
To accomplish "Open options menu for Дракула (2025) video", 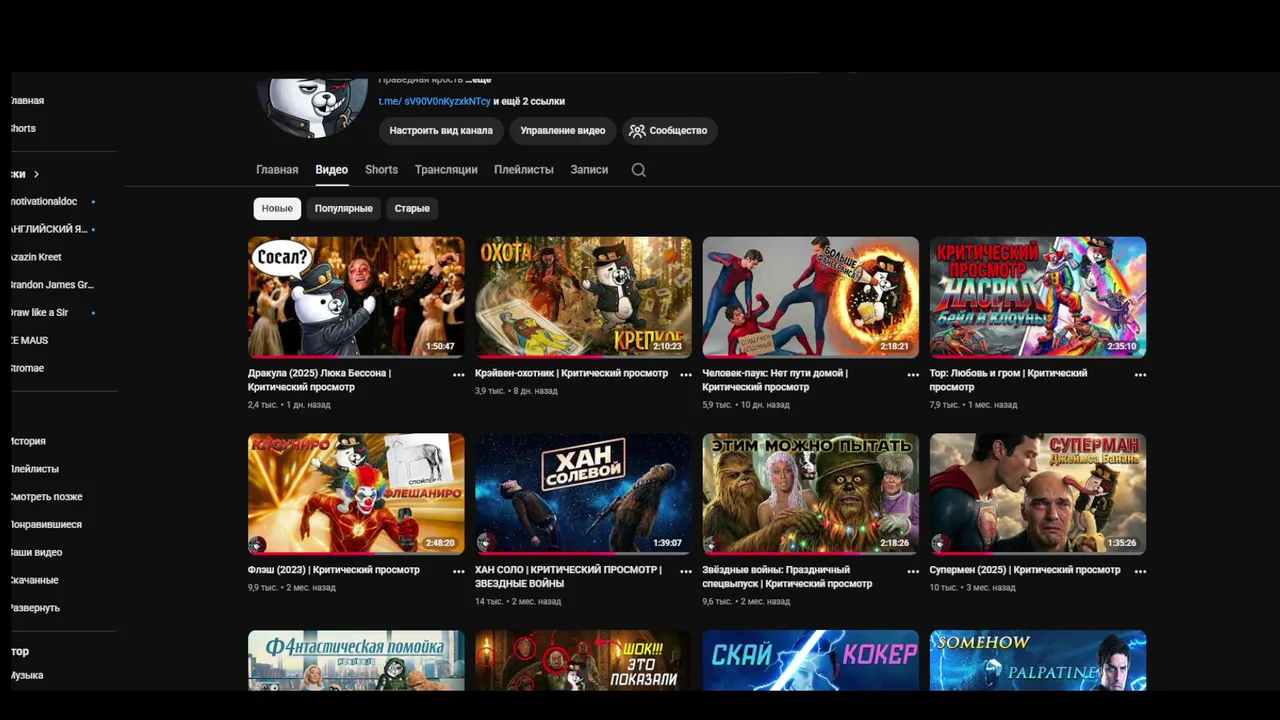I will [459, 375].
